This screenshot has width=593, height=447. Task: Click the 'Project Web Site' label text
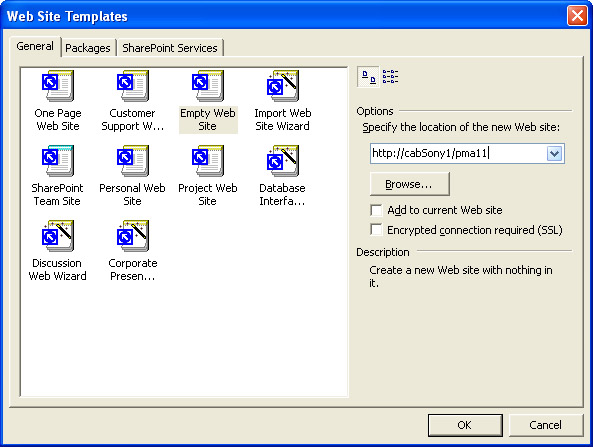[208, 194]
